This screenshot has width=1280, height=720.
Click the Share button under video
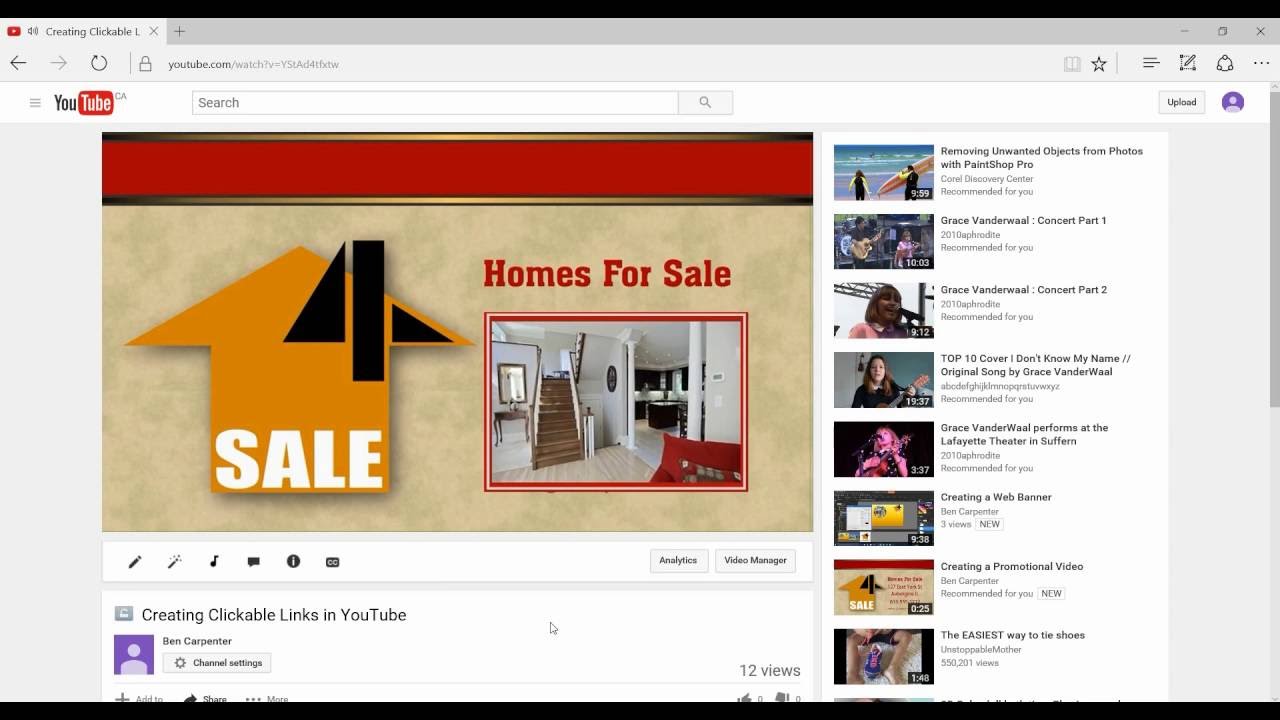[205, 699]
